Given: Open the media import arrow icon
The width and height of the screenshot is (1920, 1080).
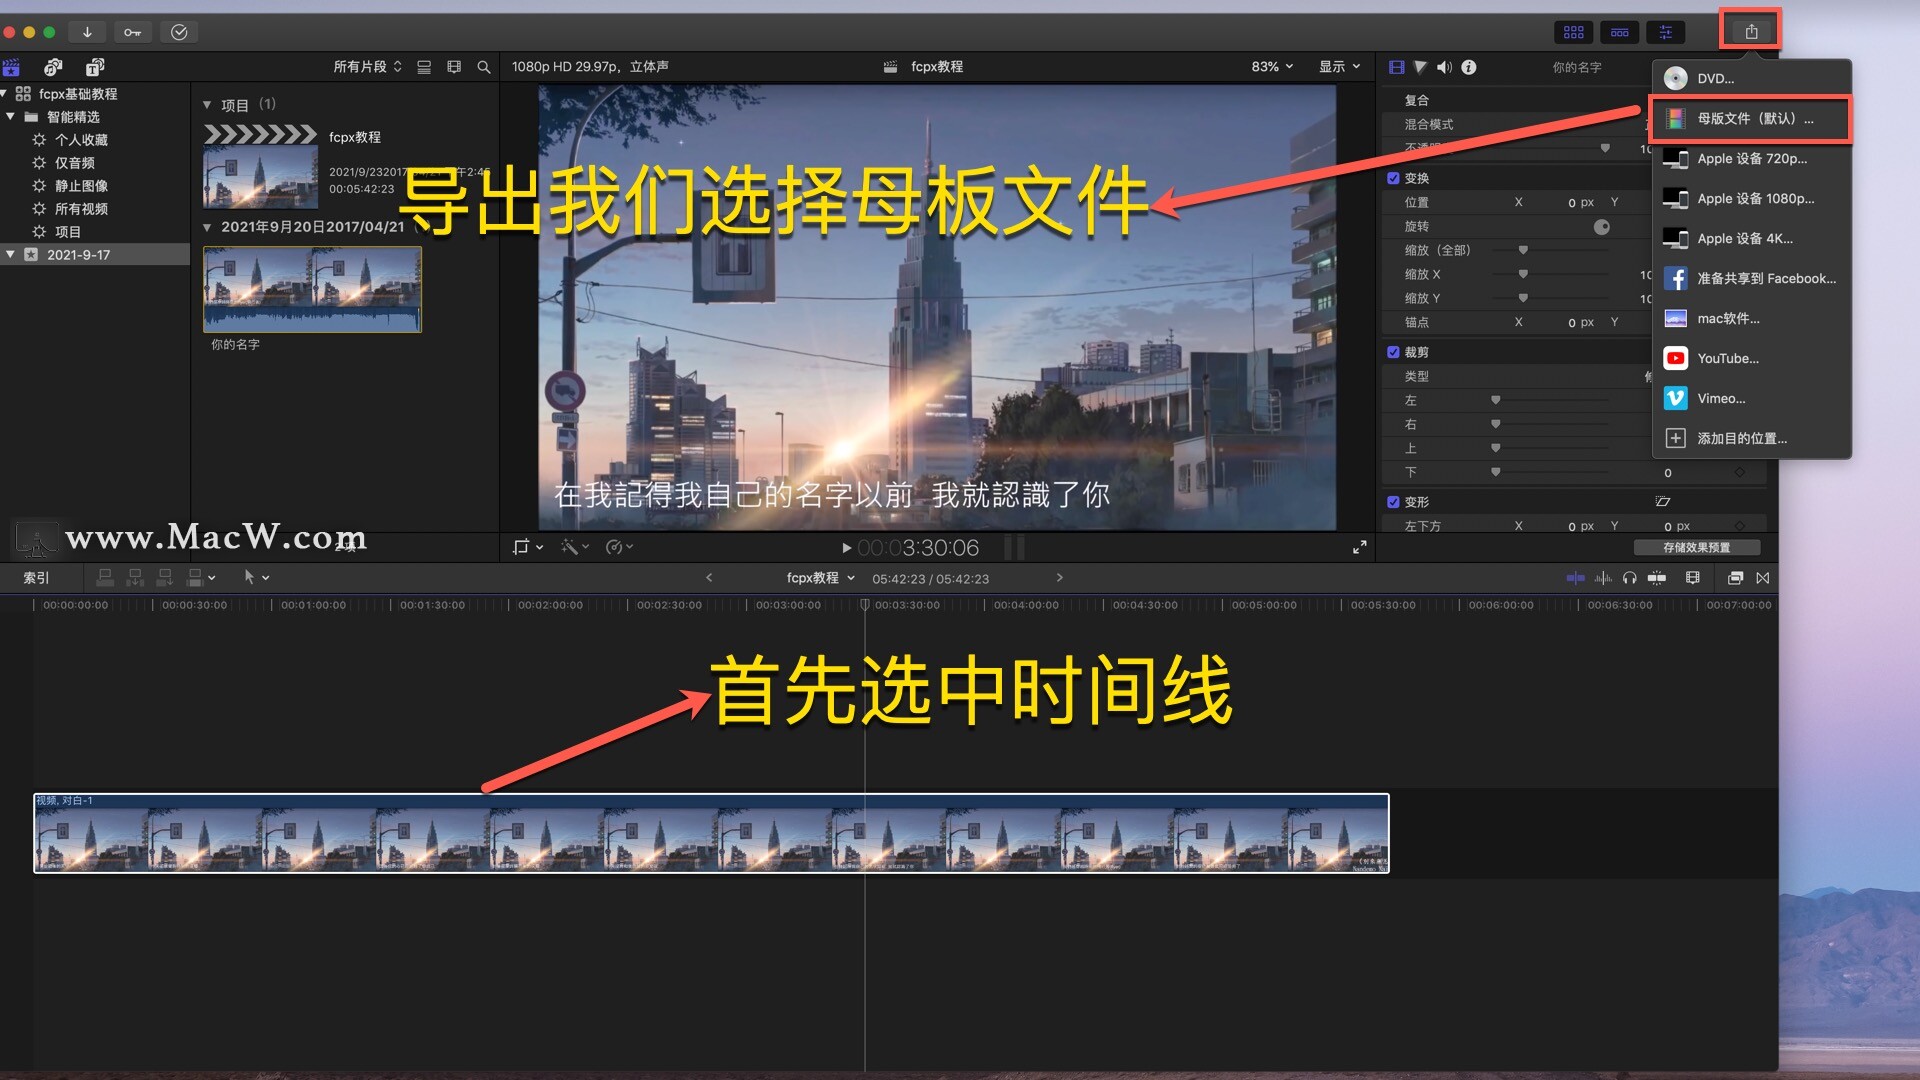Looking at the screenshot, I should tap(87, 32).
